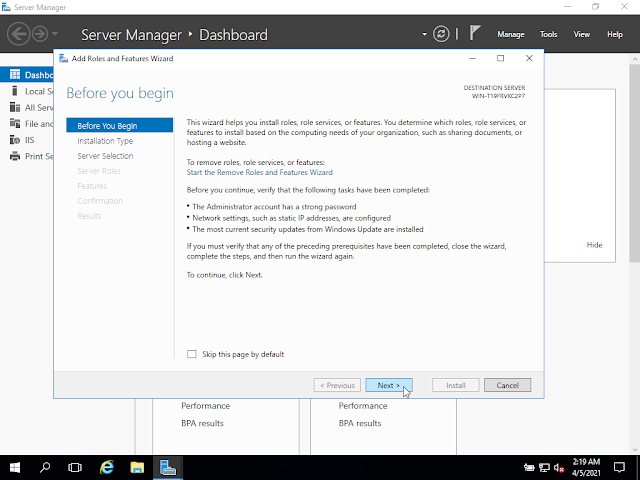The width and height of the screenshot is (640, 480).
Task: Open the Action Center notification icon
Action: click(x=620, y=467)
